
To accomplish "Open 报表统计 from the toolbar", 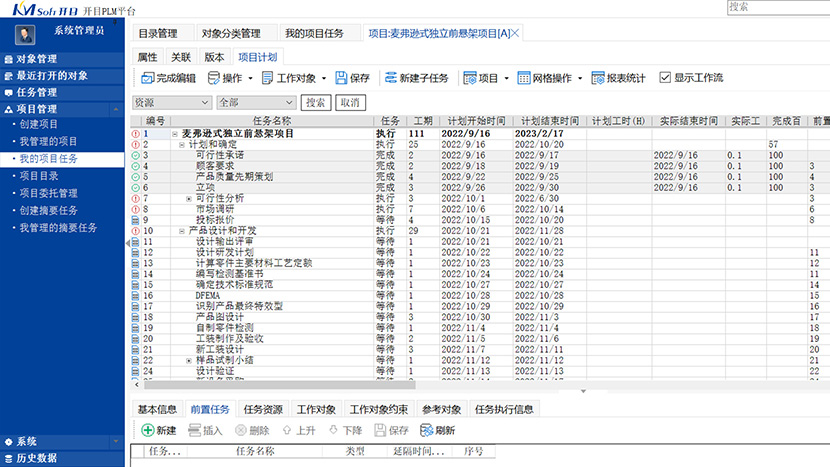I will pos(598,78).
